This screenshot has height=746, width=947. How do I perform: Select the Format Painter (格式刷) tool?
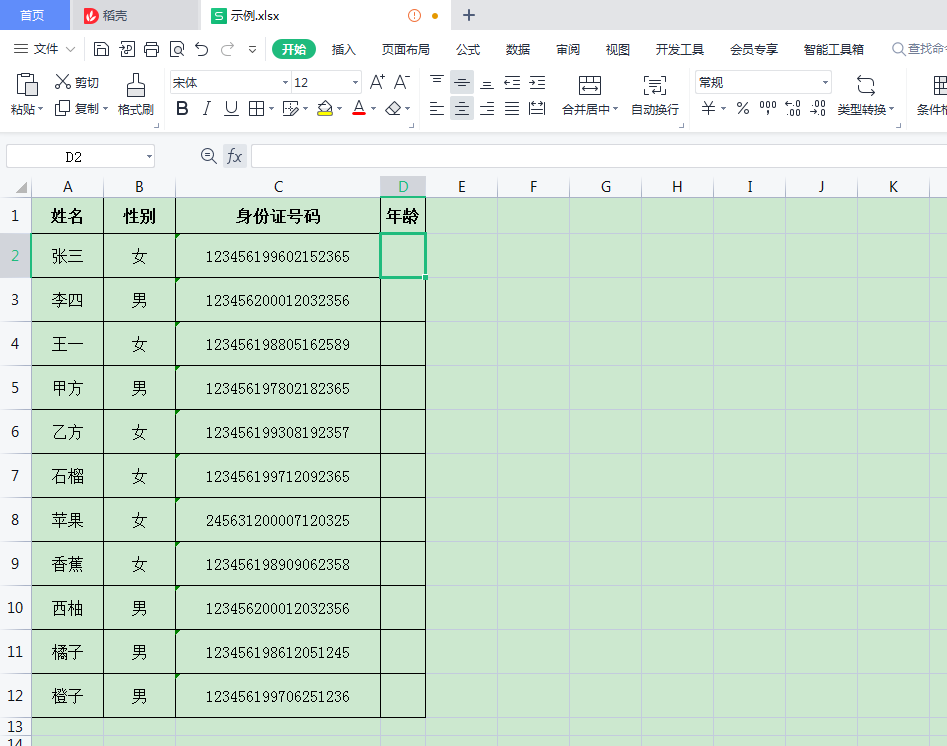coord(135,94)
